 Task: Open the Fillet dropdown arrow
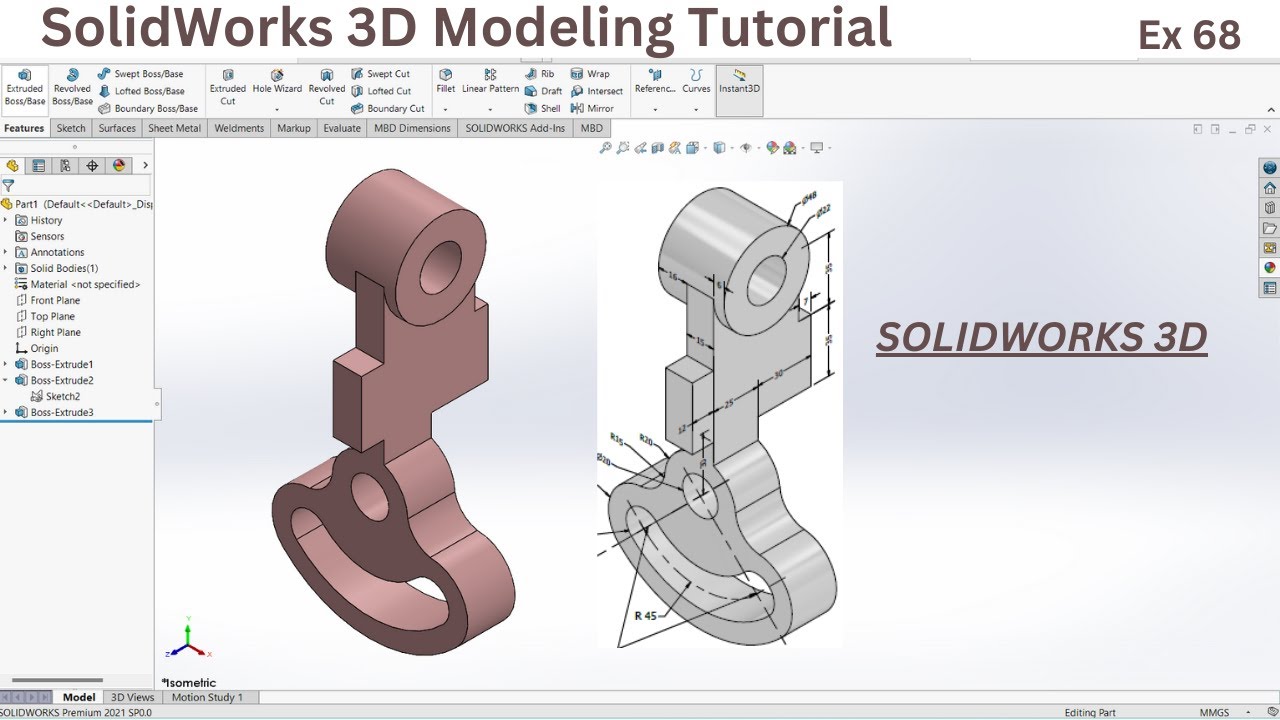point(445,108)
